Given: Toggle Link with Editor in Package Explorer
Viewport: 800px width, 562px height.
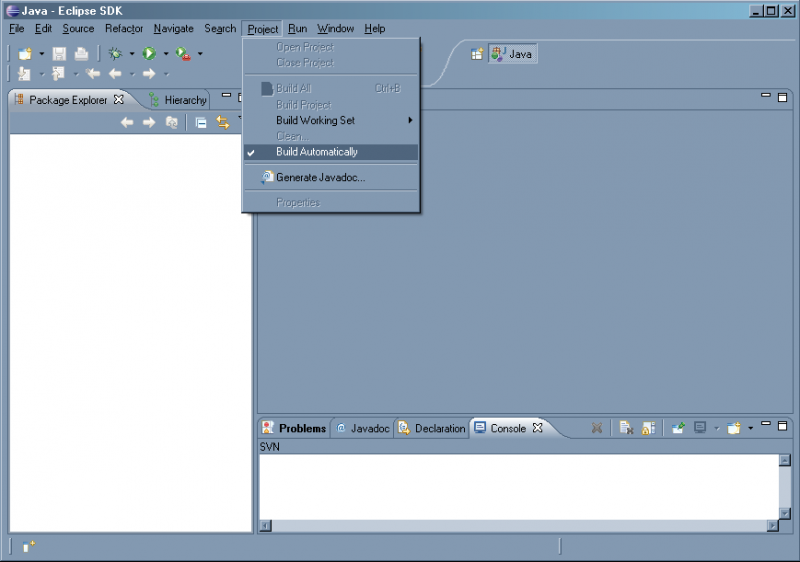Looking at the screenshot, I should pos(223,122).
